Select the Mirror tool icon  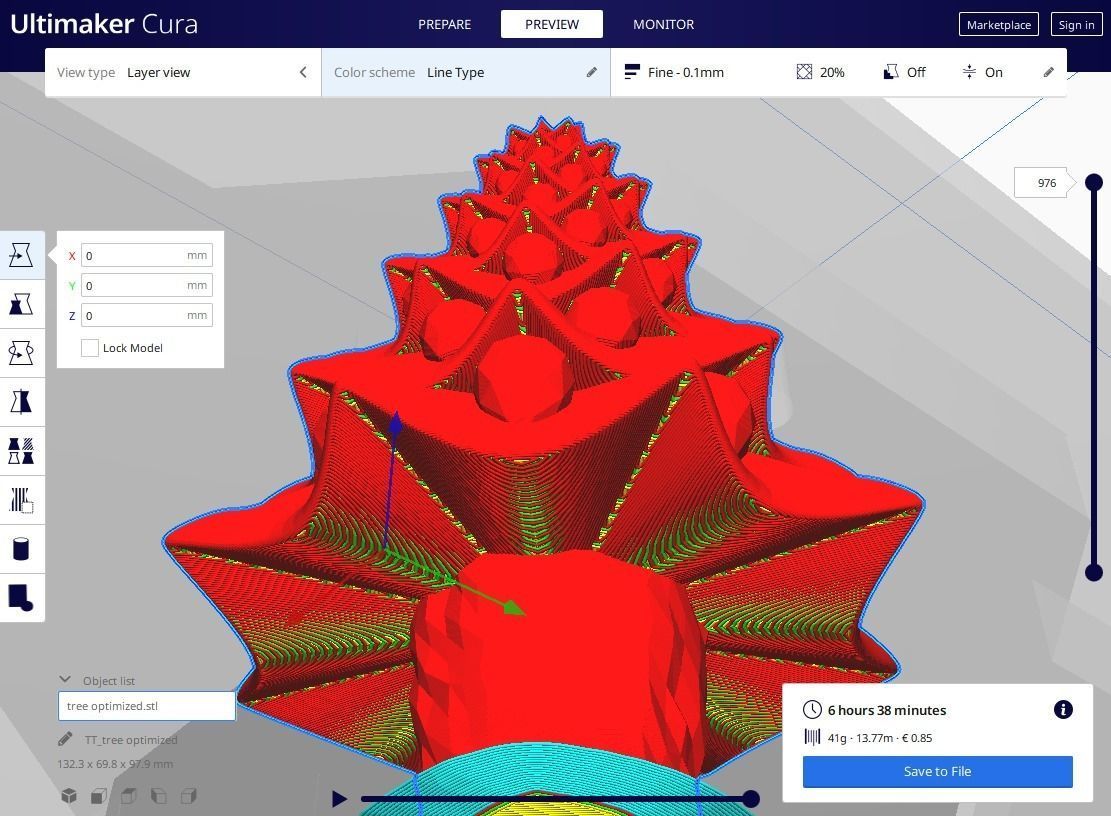click(21, 402)
